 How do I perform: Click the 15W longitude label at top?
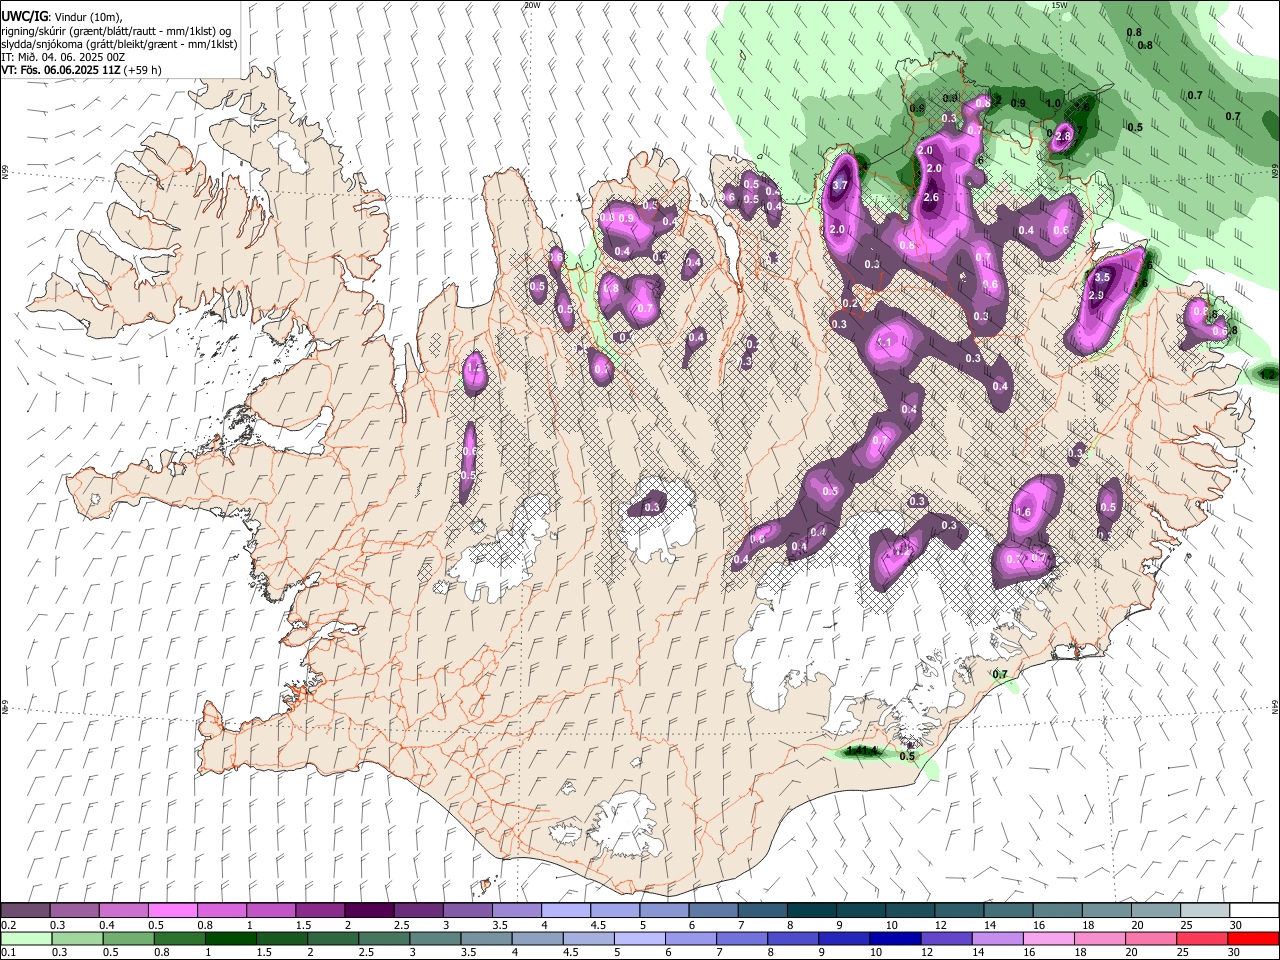tap(1060, 5)
